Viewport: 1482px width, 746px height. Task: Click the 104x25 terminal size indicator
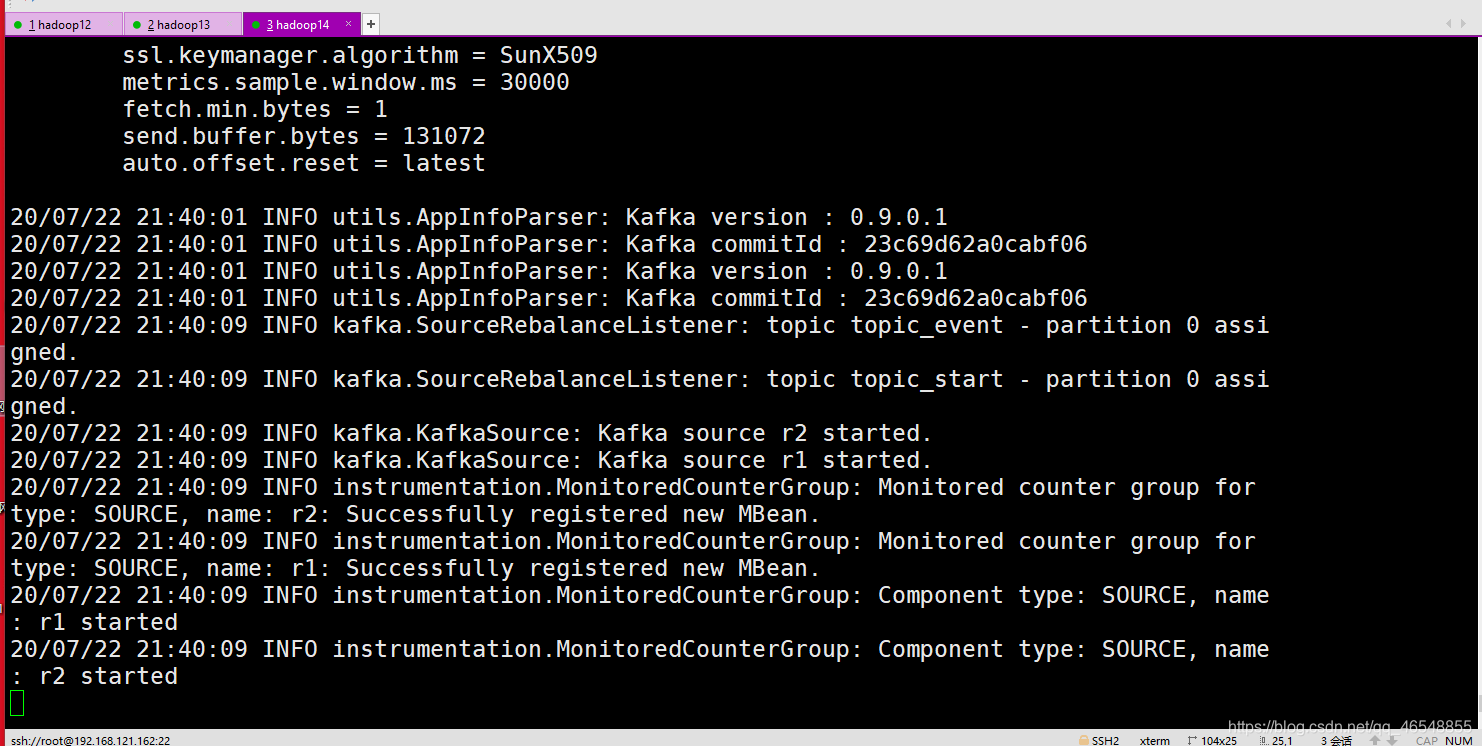coord(1212,741)
